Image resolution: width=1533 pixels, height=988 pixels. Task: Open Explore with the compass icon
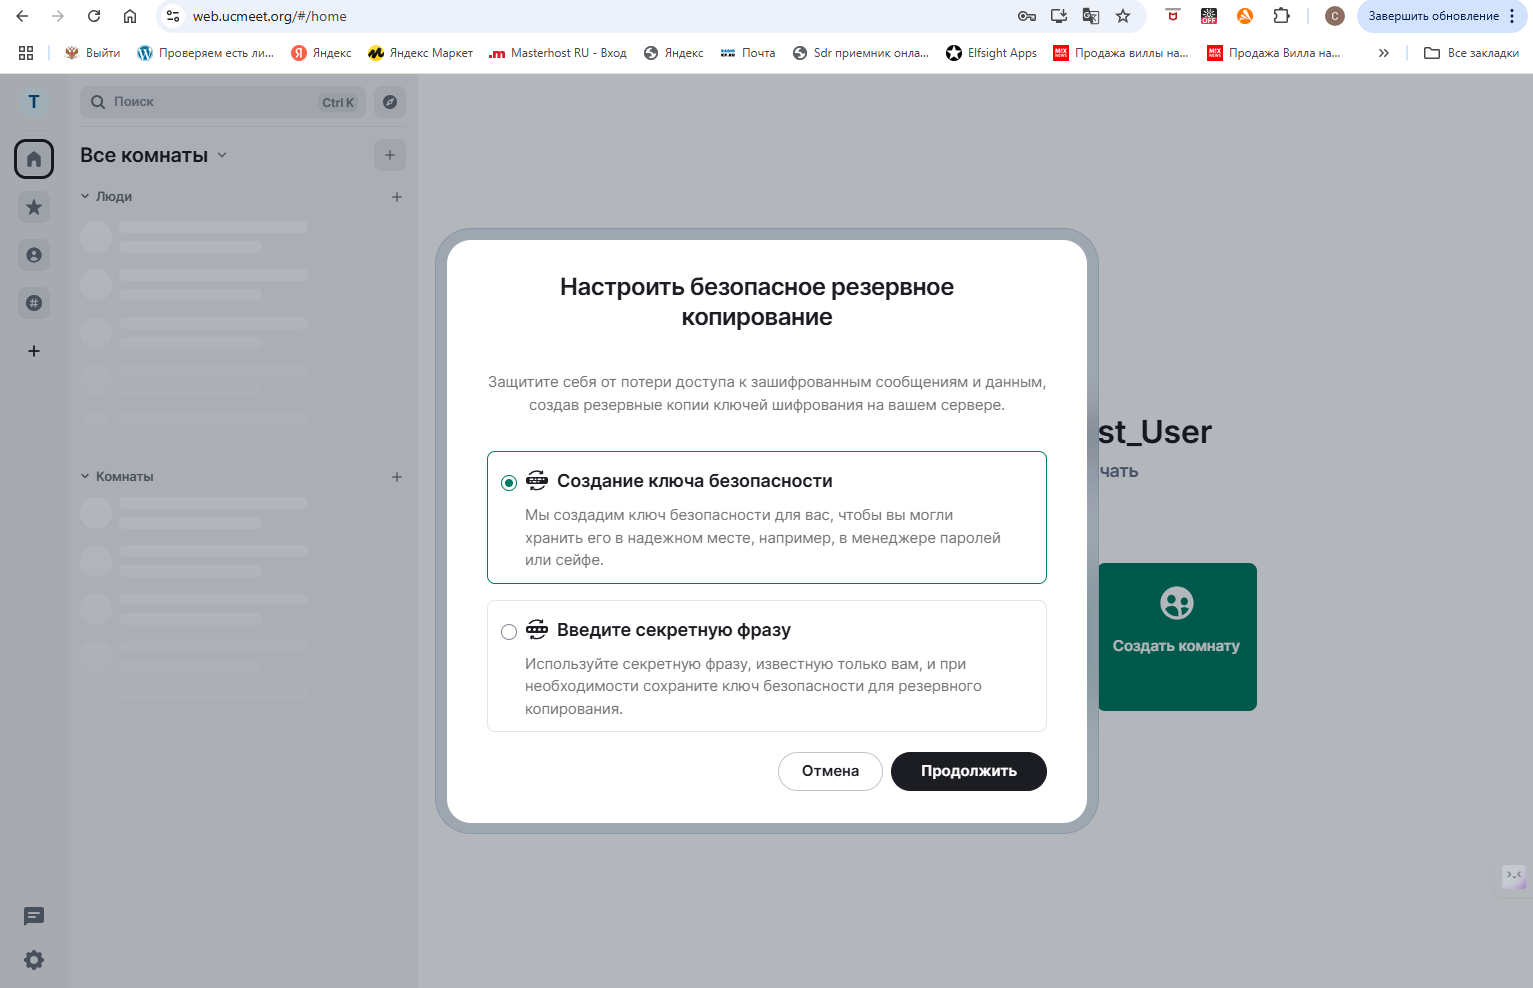(389, 101)
